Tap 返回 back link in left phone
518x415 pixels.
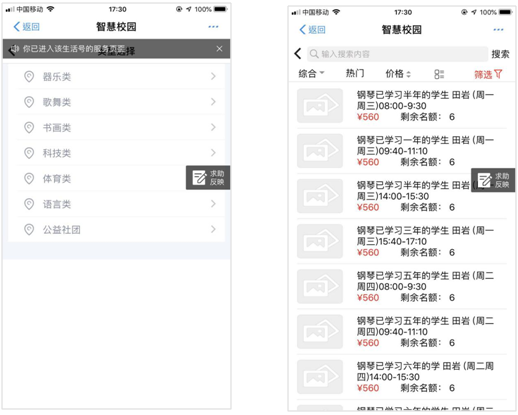click(x=27, y=27)
